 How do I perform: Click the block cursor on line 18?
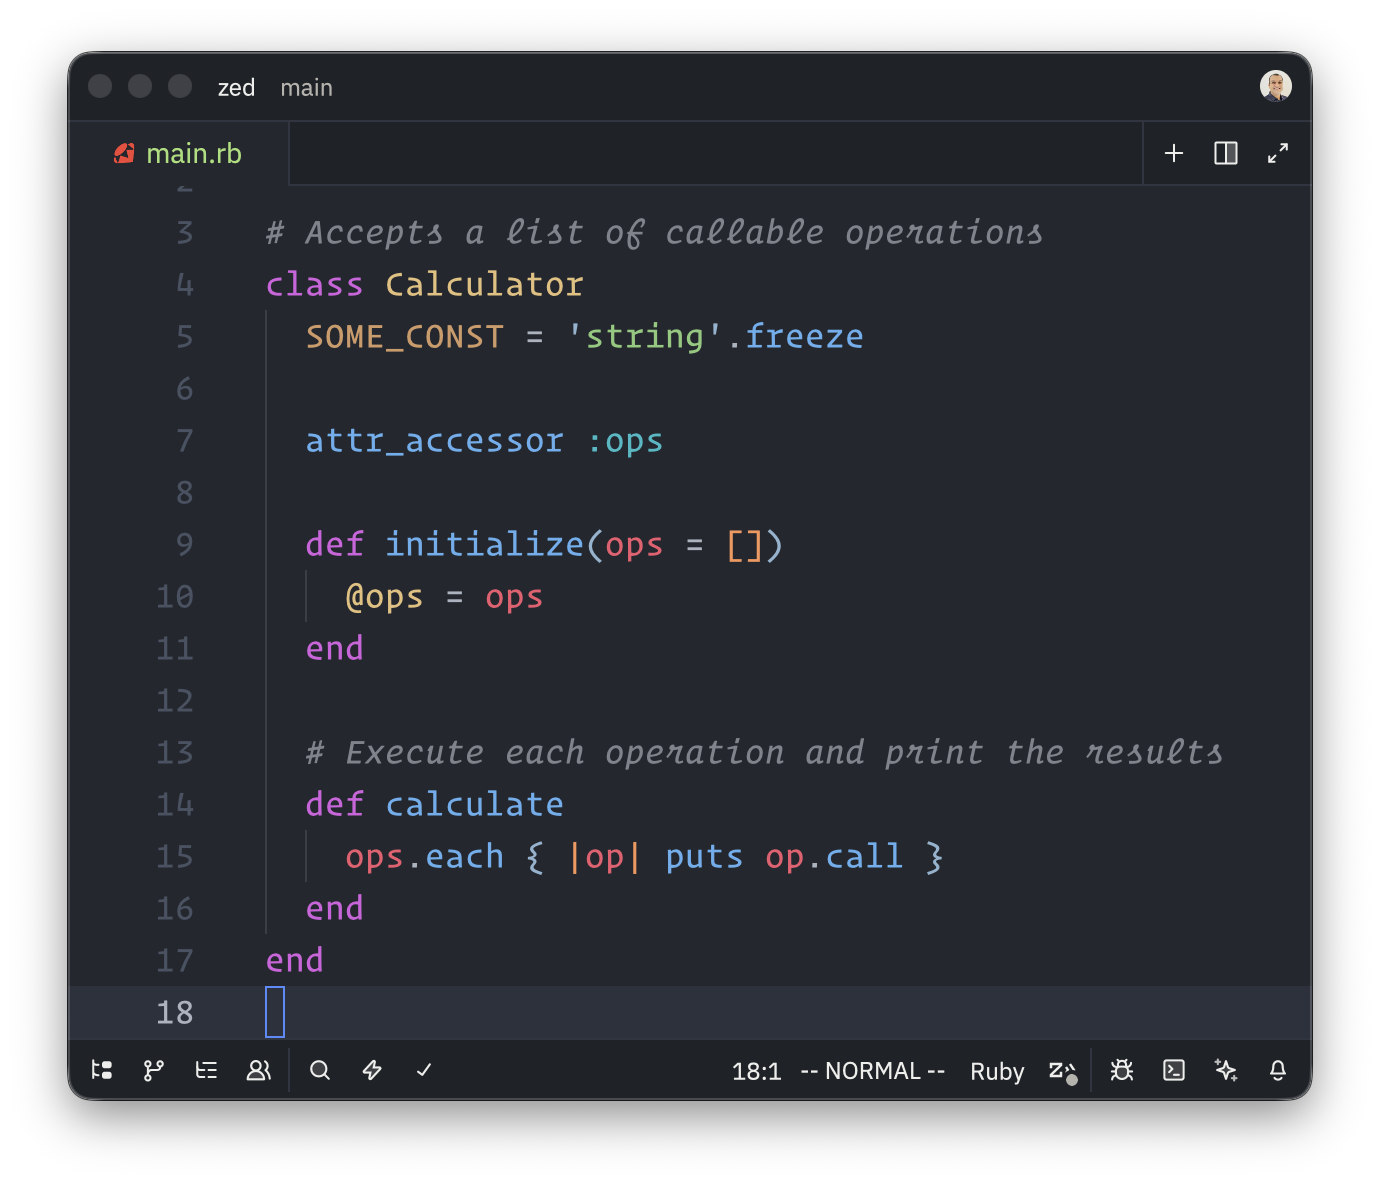(x=275, y=1012)
